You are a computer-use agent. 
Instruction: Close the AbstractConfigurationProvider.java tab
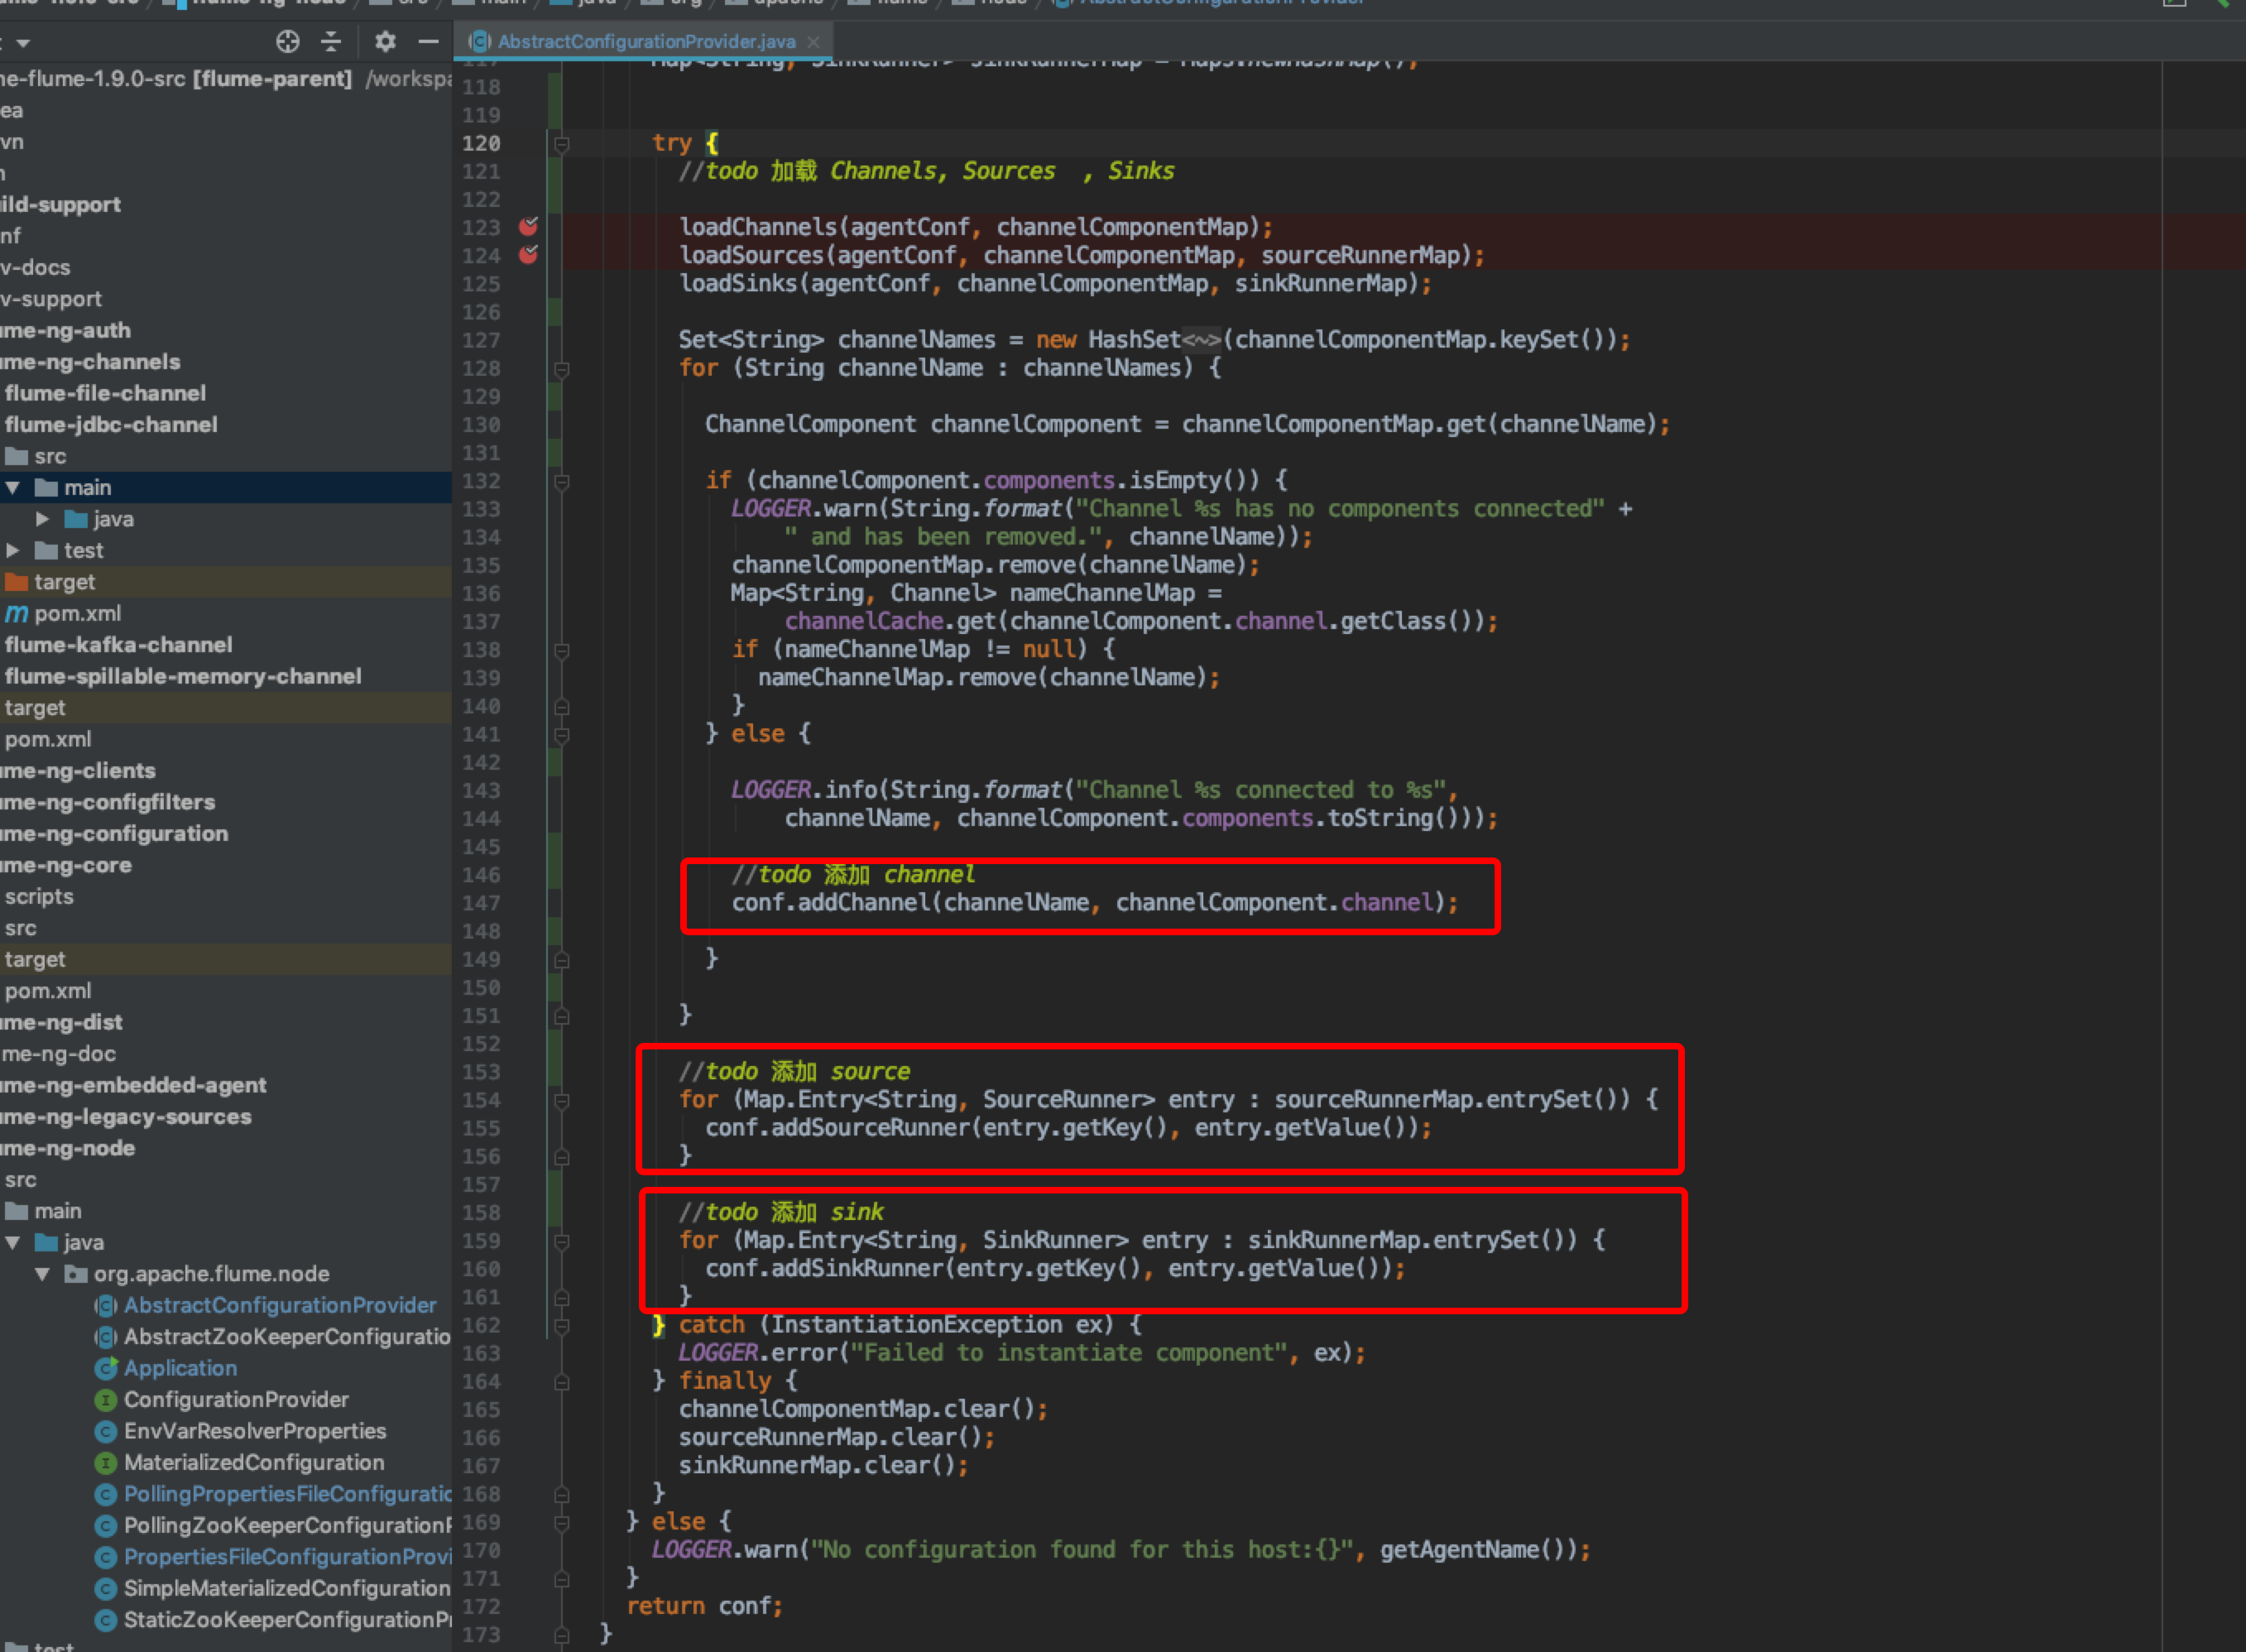[814, 41]
